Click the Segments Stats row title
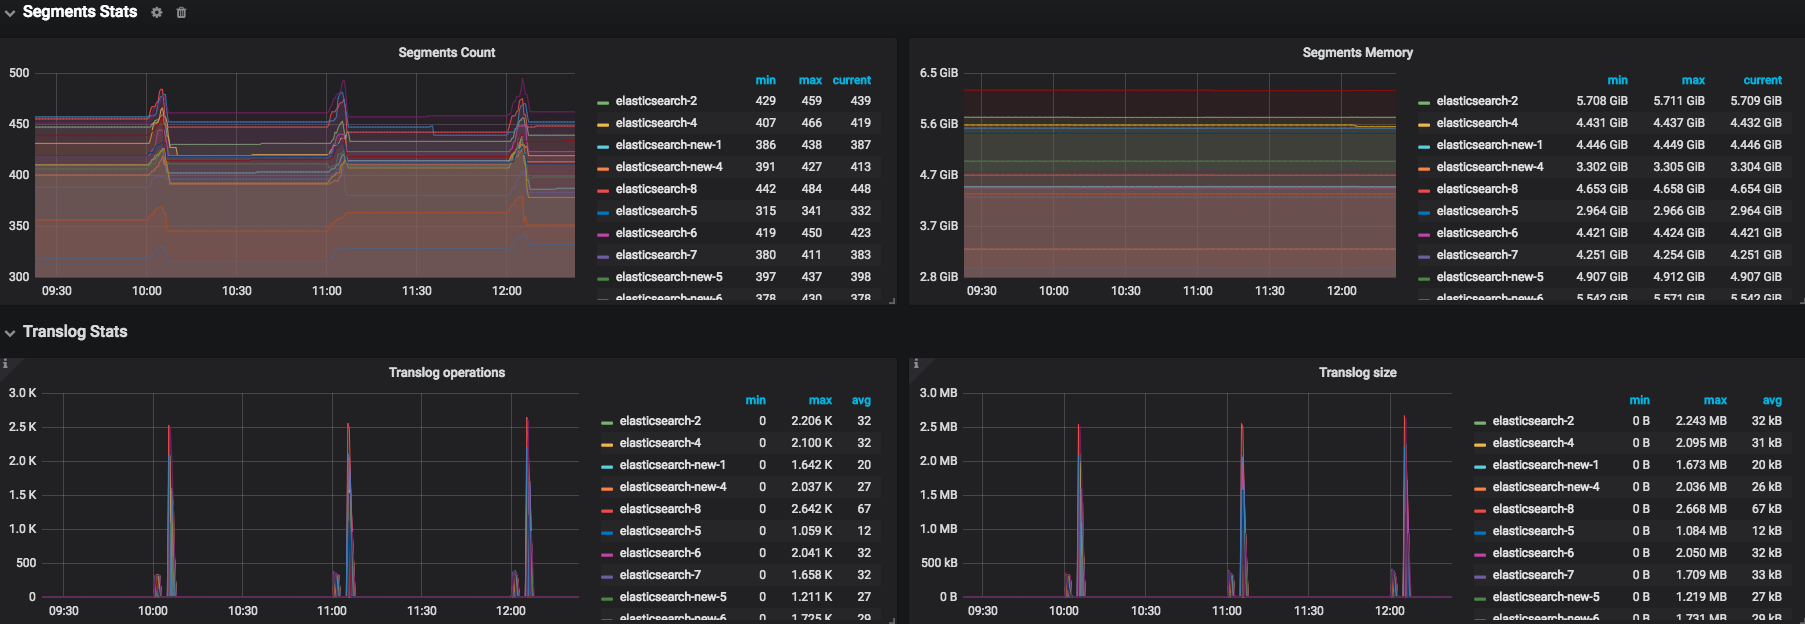This screenshot has width=1805, height=624. 80,12
